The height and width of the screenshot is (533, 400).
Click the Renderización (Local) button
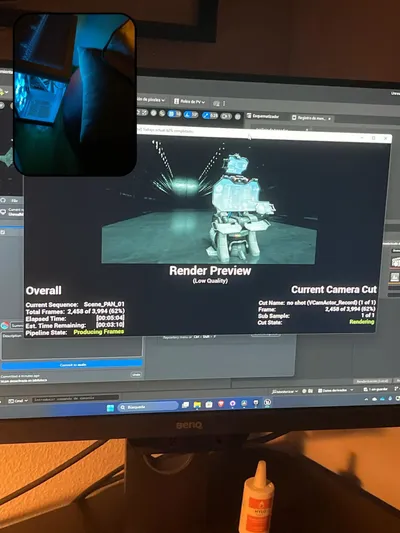(372, 381)
